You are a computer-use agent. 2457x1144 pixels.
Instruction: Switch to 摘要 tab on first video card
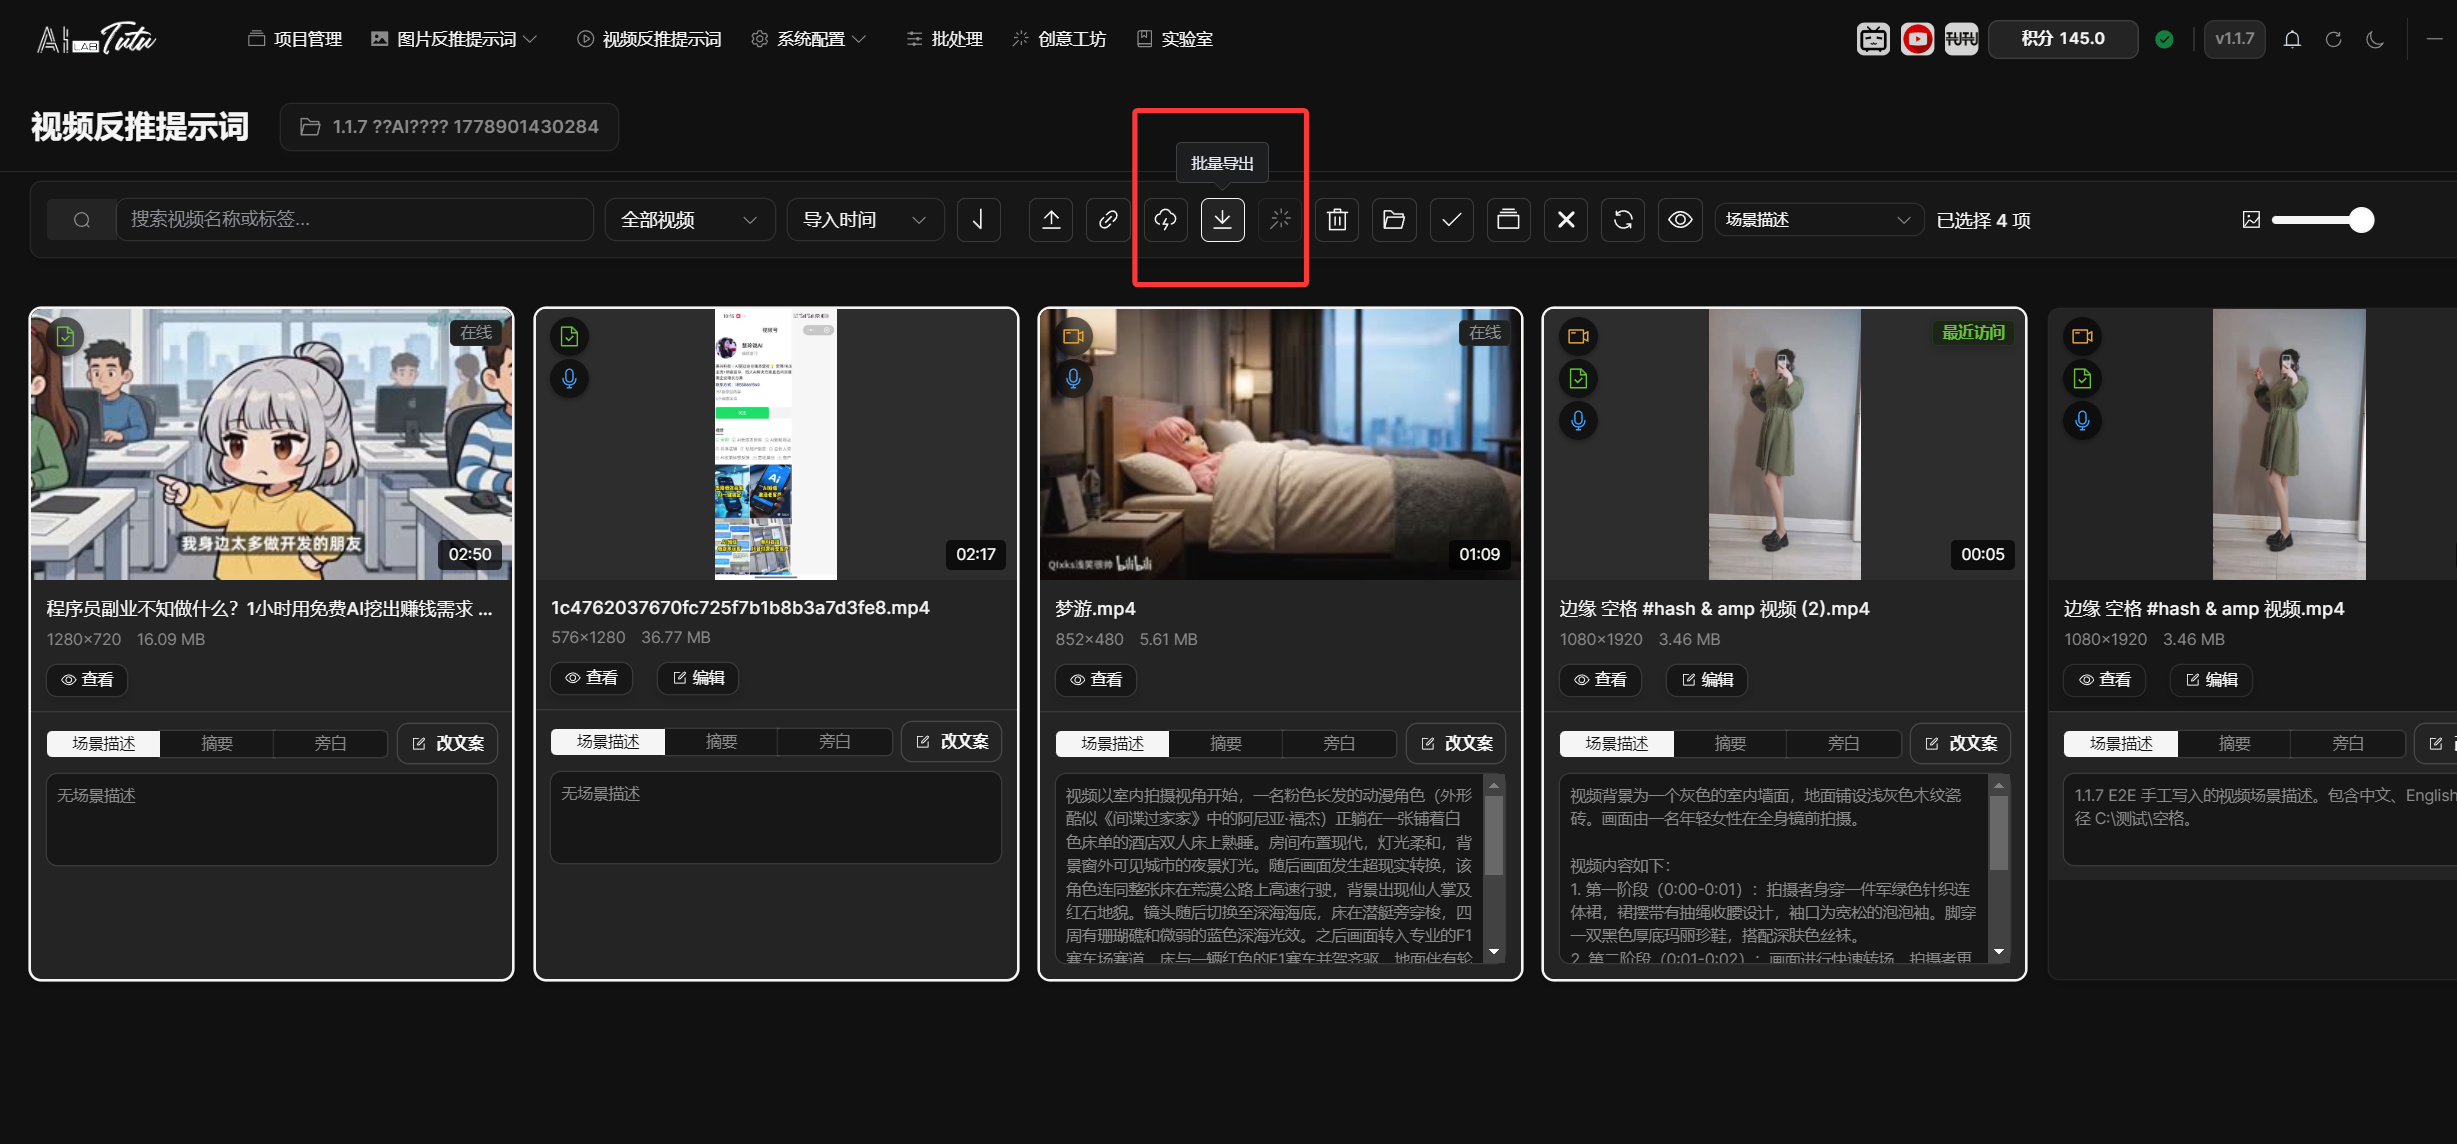pyautogui.click(x=217, y=743)
